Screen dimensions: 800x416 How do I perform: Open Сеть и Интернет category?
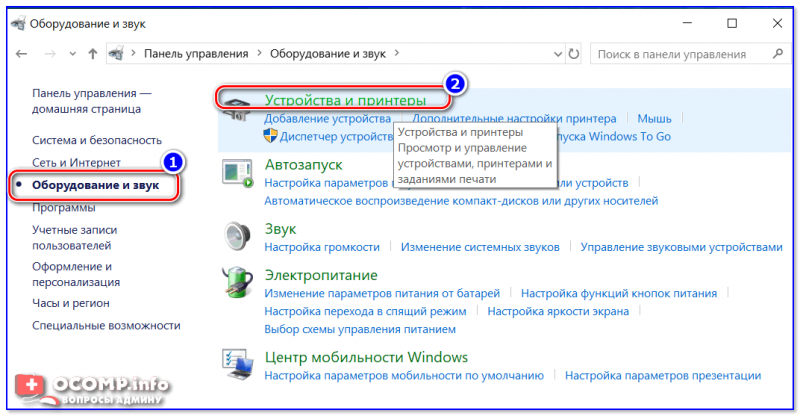pyautogui.click(x=77, y=162)
